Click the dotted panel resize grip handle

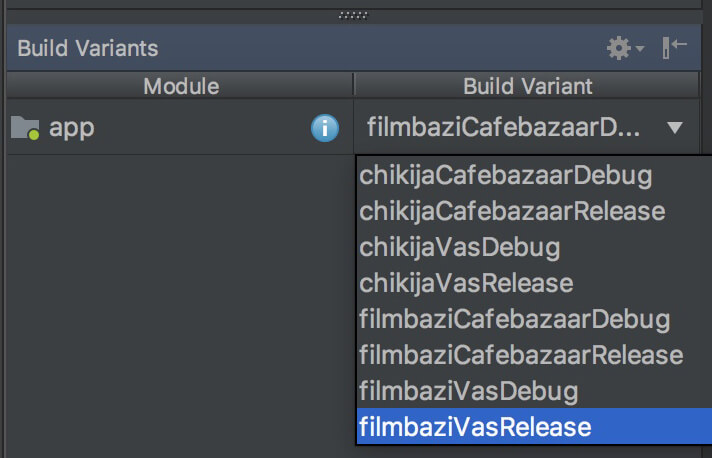click(353, 16)
